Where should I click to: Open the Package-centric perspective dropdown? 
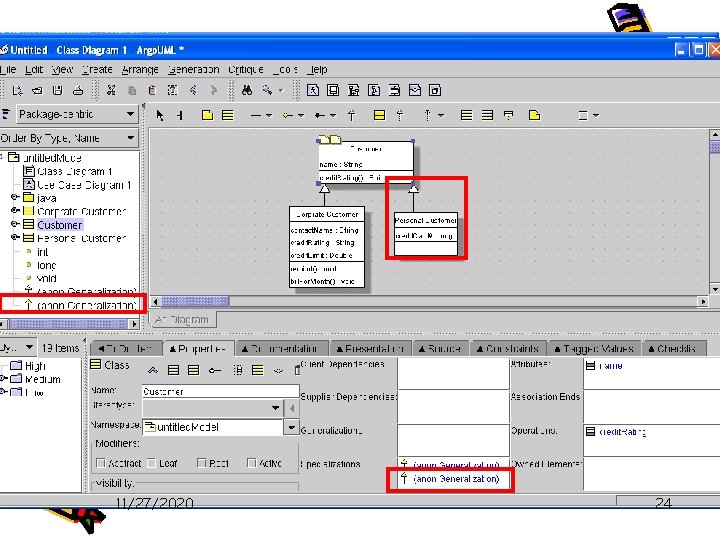(x=130, y=114)
